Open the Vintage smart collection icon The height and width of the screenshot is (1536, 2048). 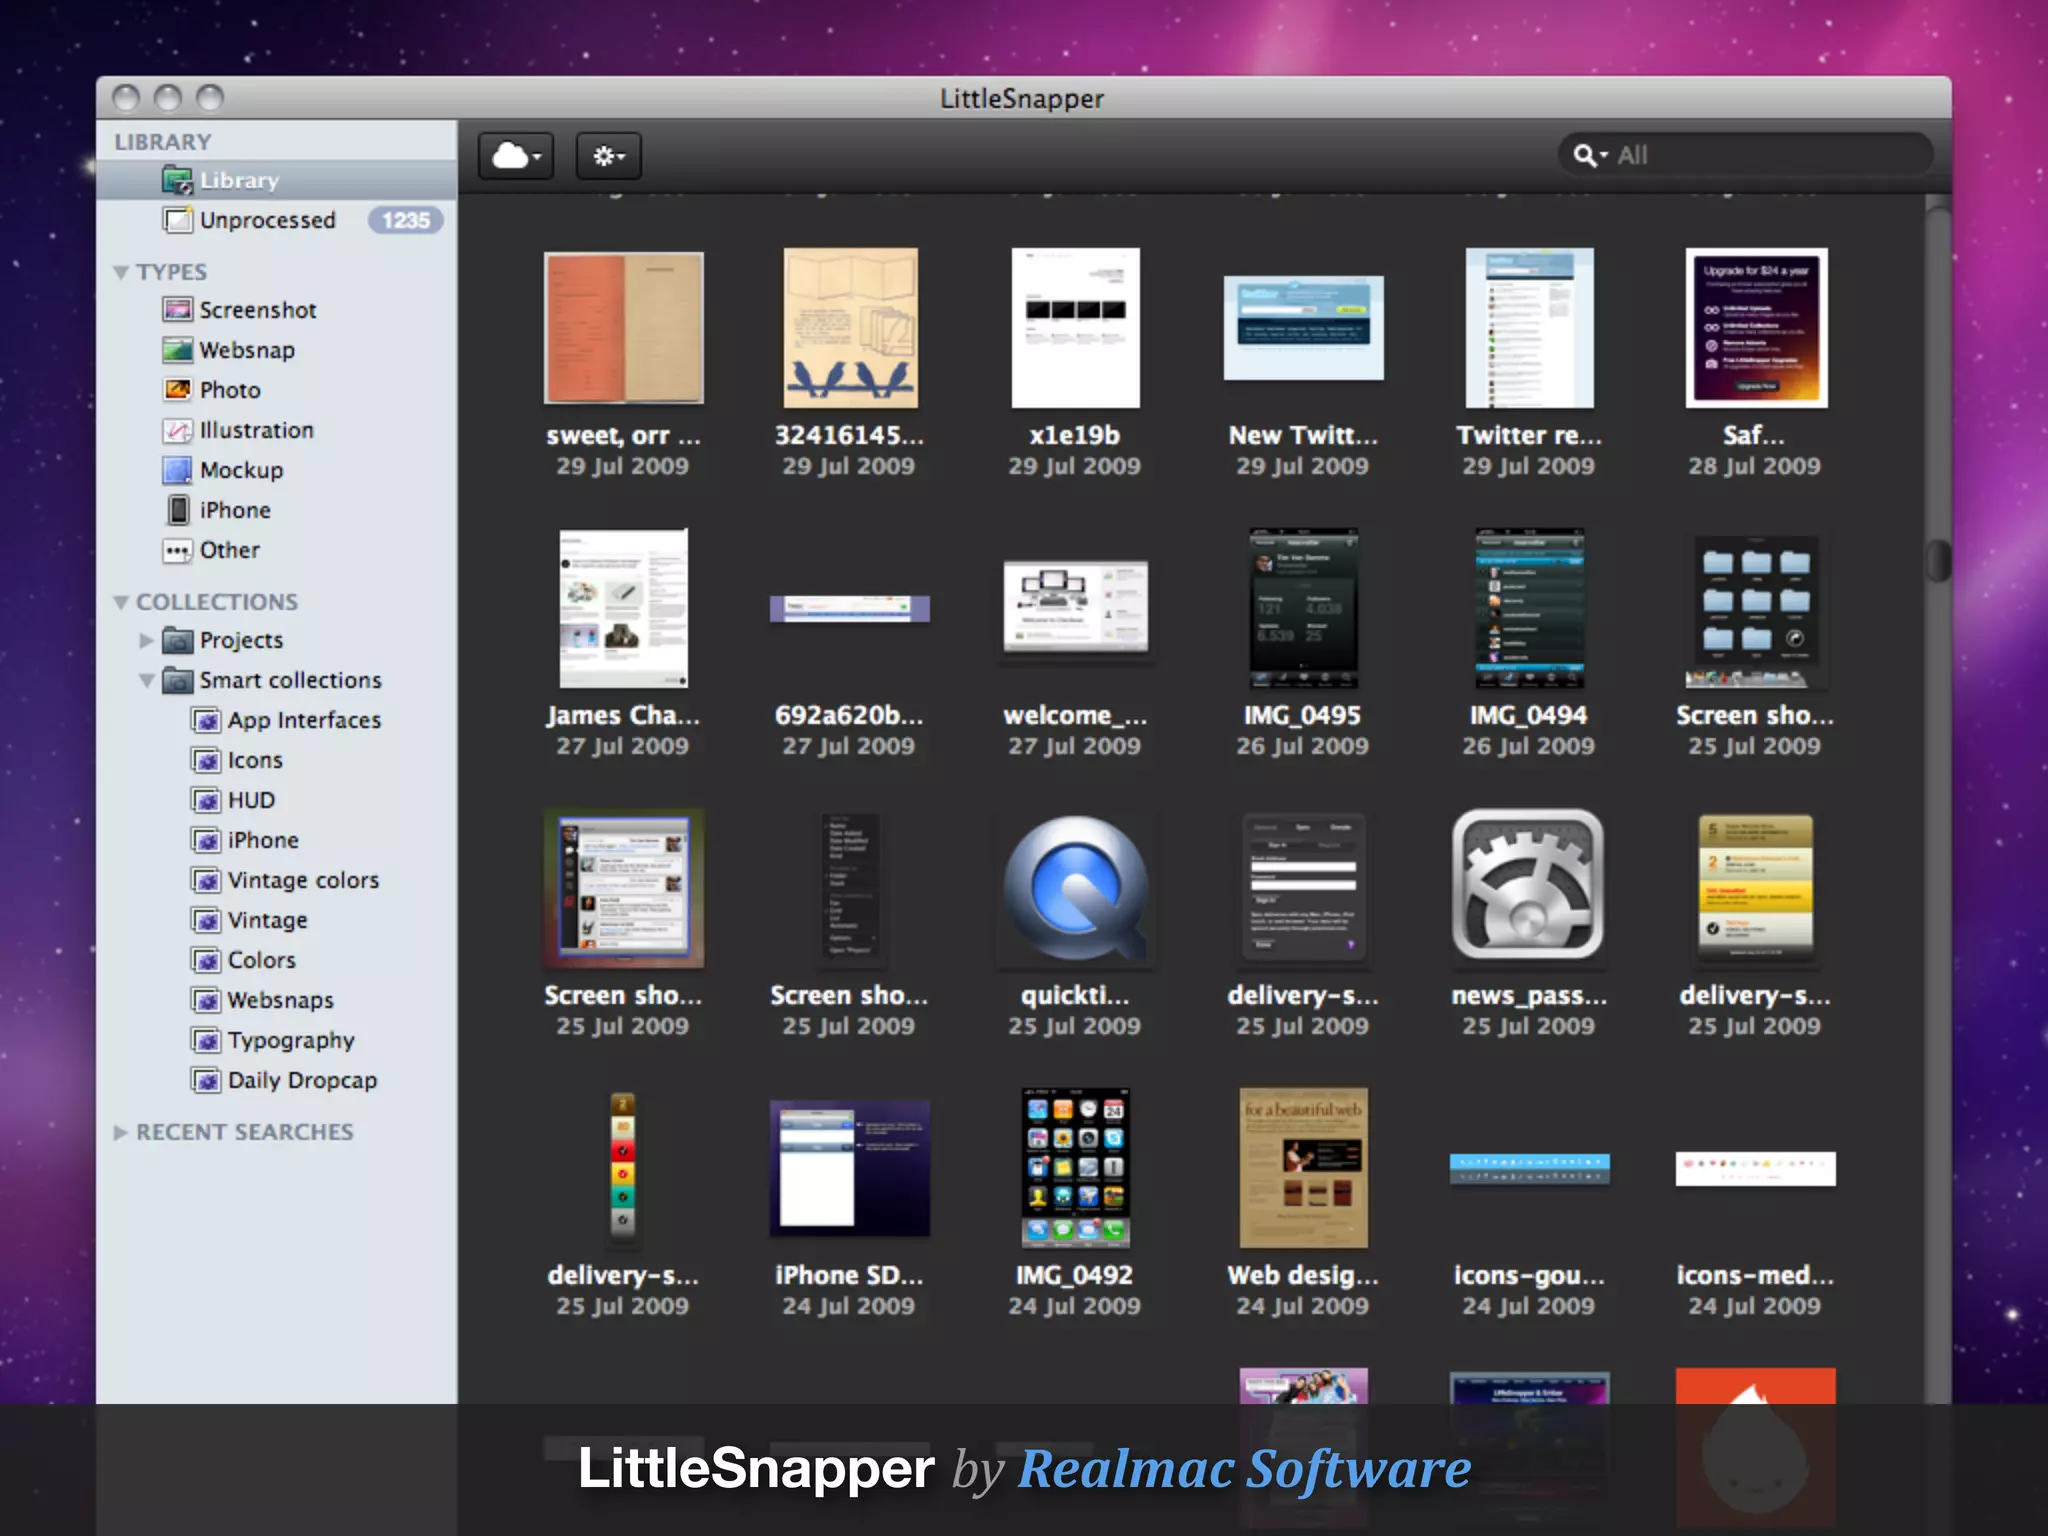pos(206,920)
